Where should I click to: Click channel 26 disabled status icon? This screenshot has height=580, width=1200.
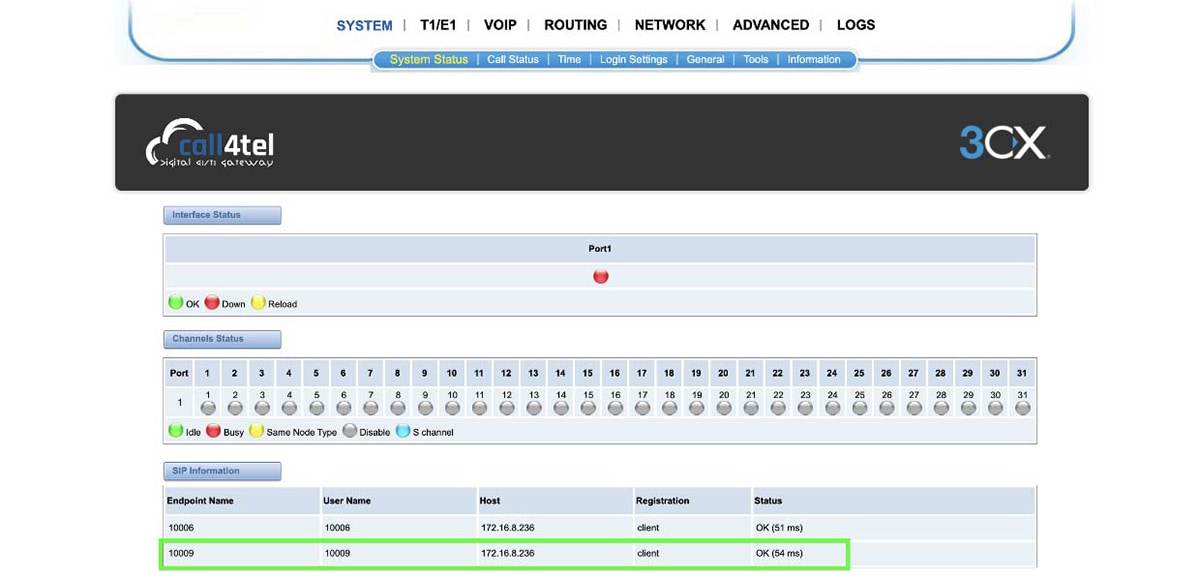886,408
